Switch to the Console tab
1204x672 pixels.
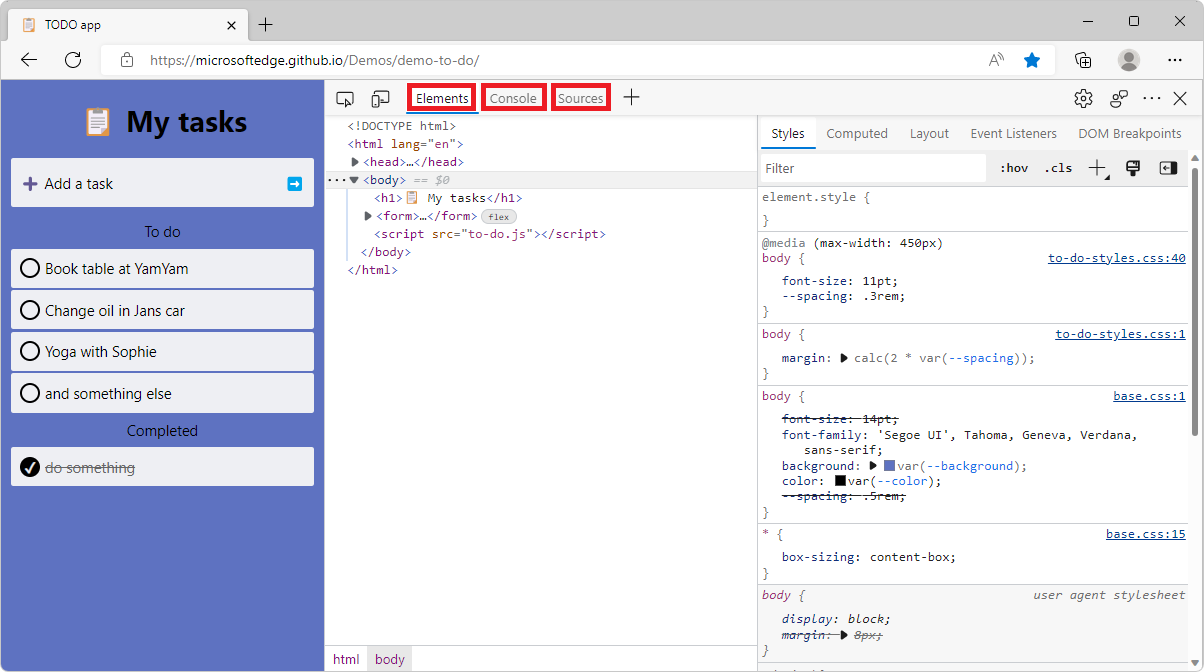(x=513, y=97)
